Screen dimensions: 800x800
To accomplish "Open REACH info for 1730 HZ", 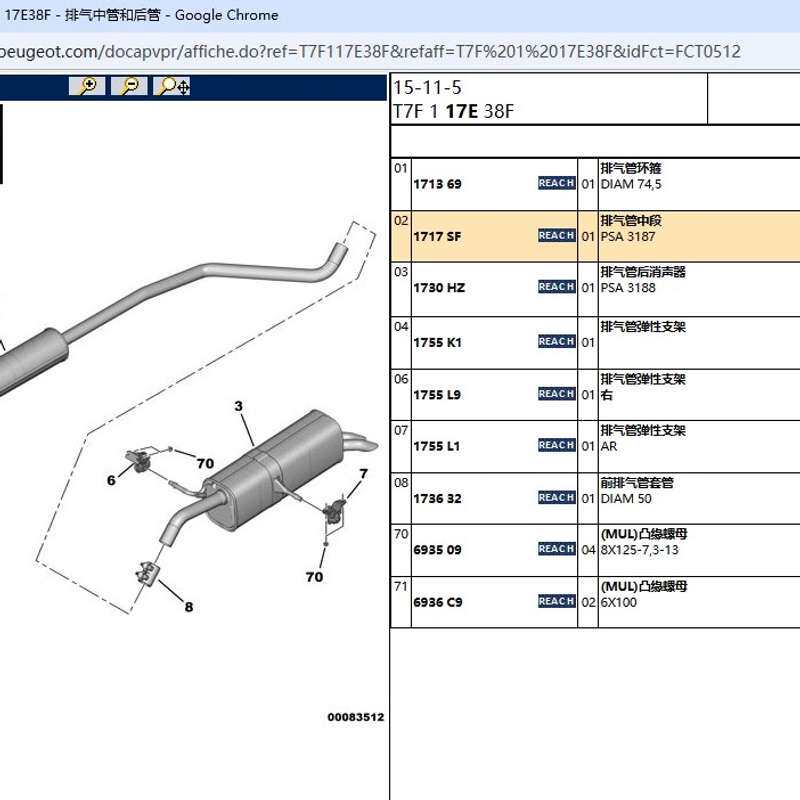I will click(x=557, y=287).
